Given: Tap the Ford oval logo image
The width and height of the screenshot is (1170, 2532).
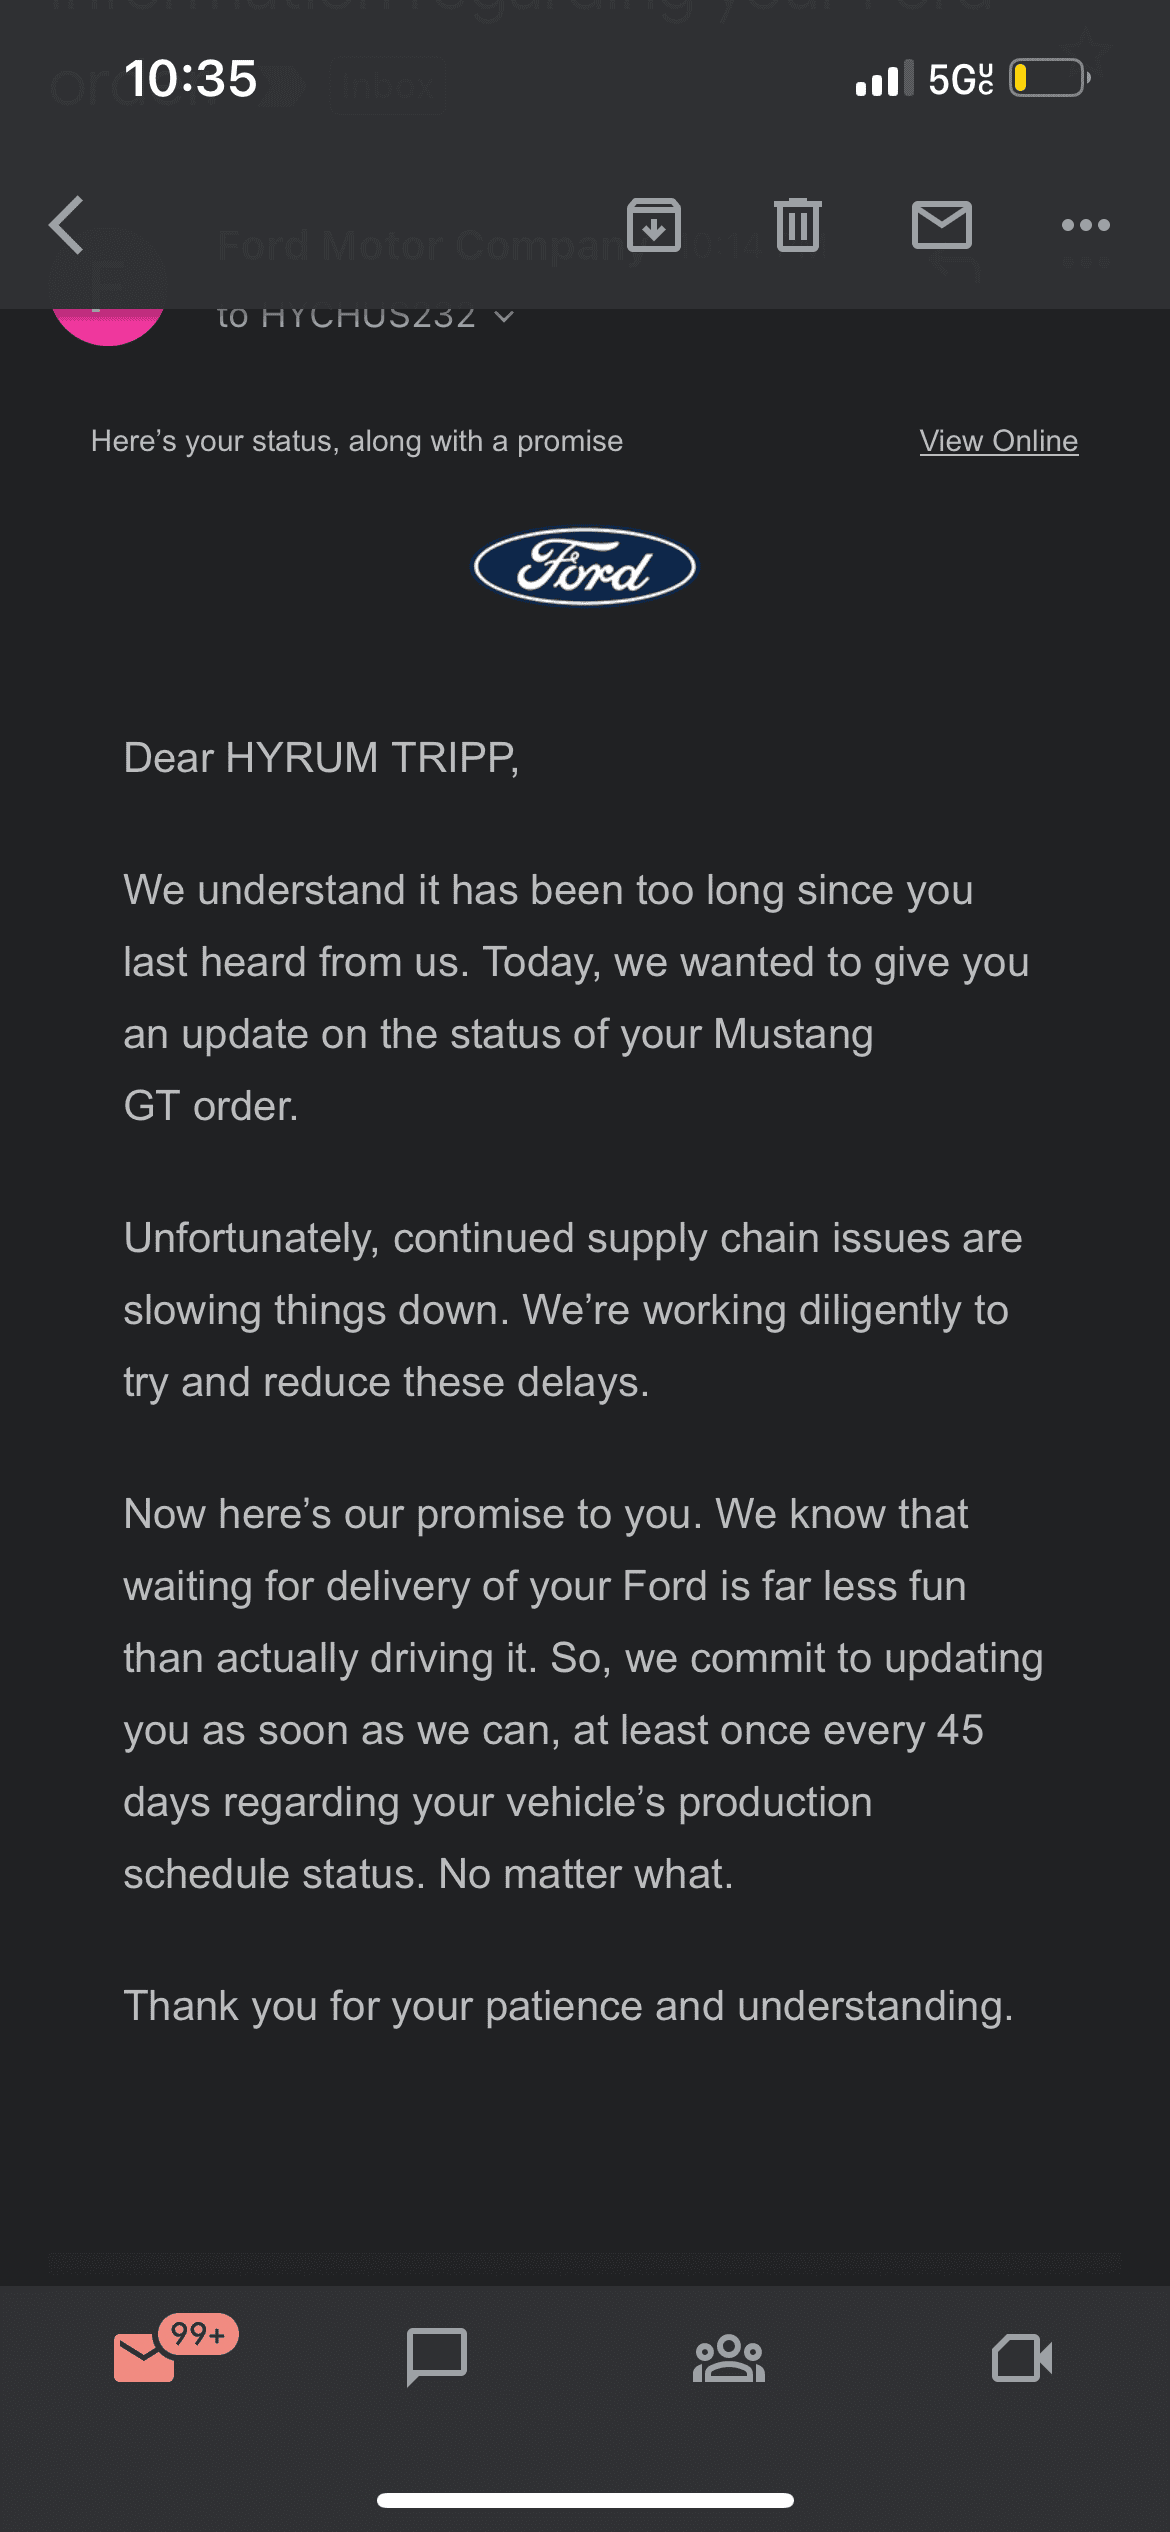Looking at the screenshot, I should coord(585,567).
